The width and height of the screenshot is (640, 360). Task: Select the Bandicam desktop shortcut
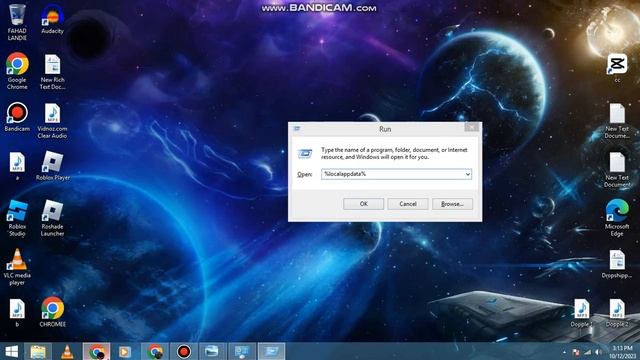coord(17,117)
